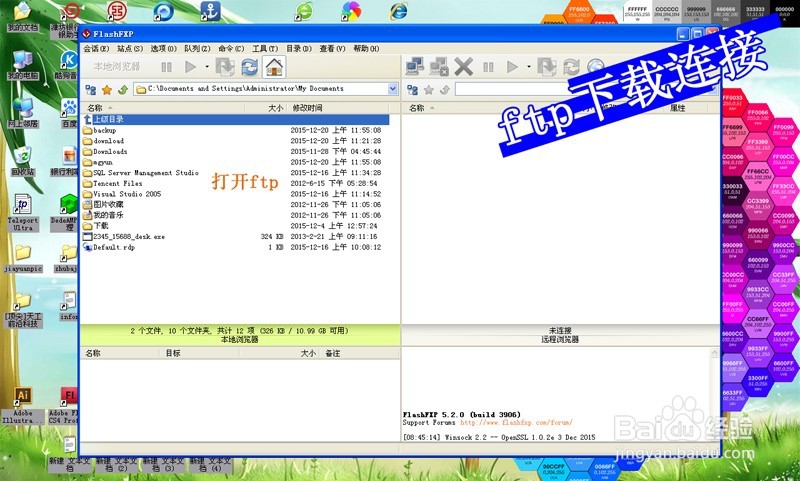Click the 本地浏览器 toolbar label

click(x=117, y=66)
